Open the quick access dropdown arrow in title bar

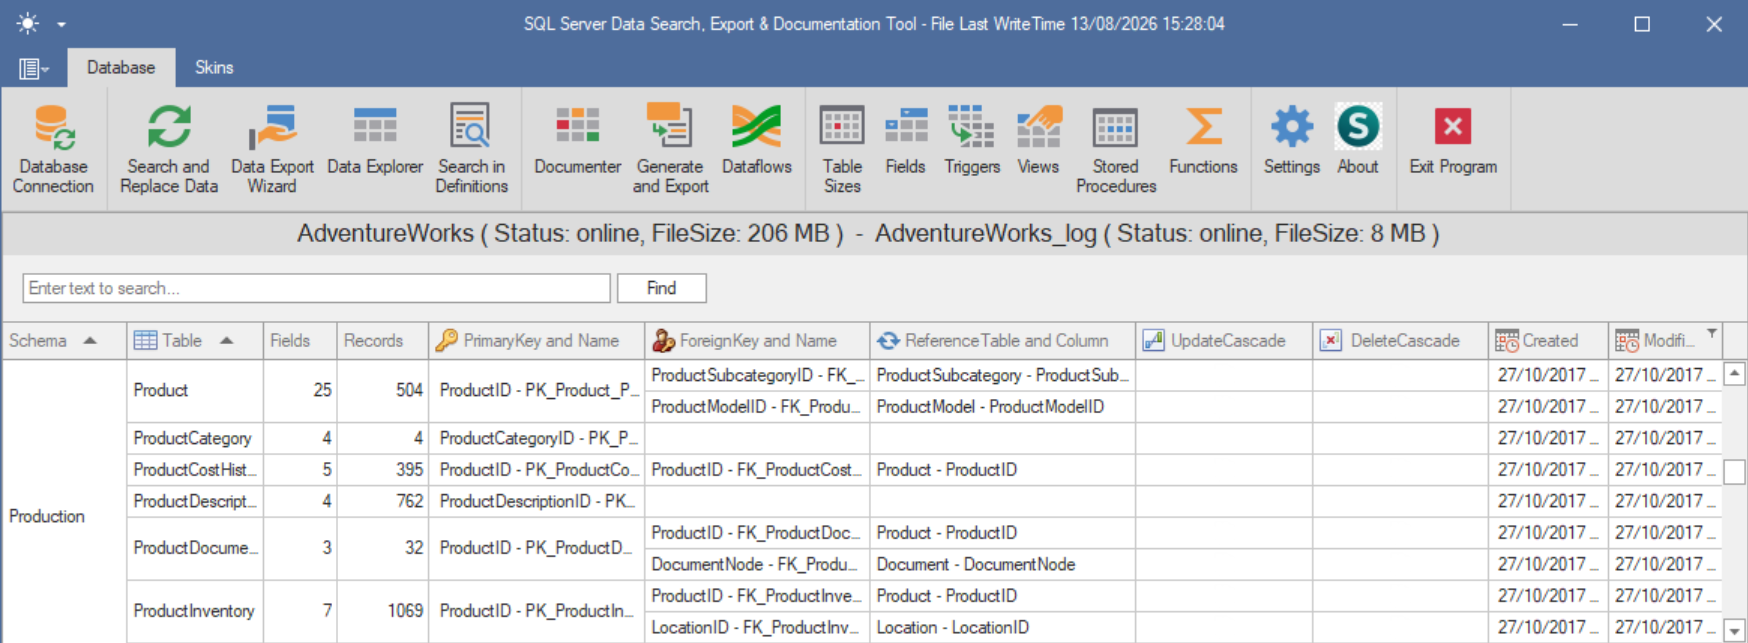pyautogui.click(x=61, y=24)
